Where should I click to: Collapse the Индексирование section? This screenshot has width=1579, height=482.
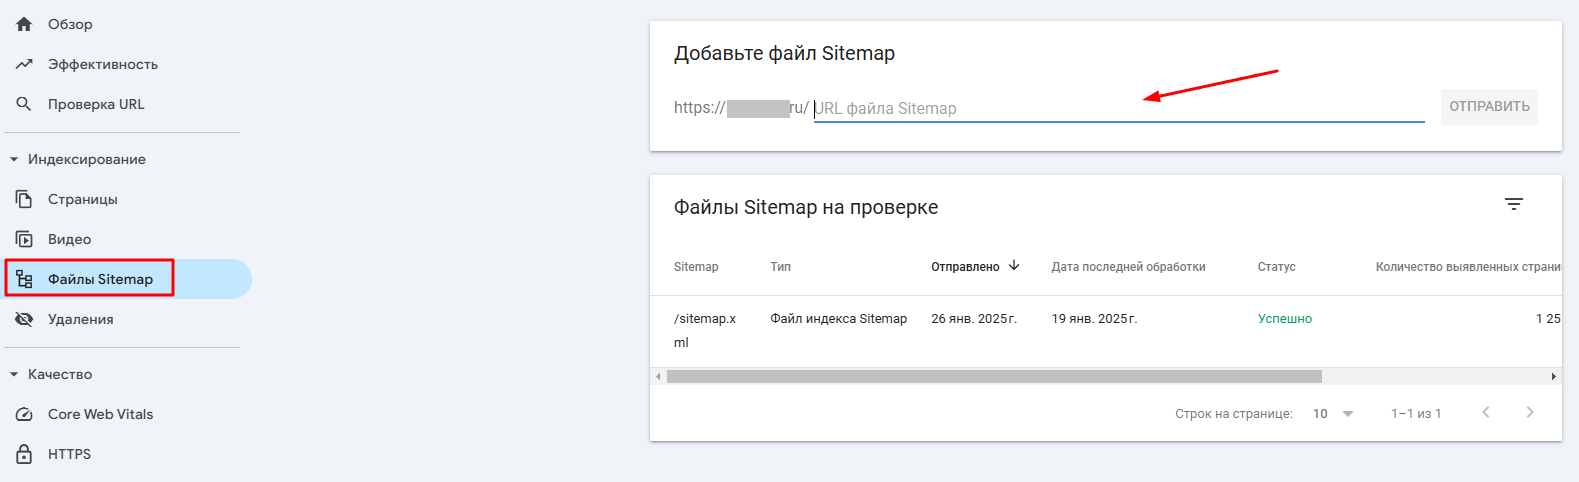[14, 159]
